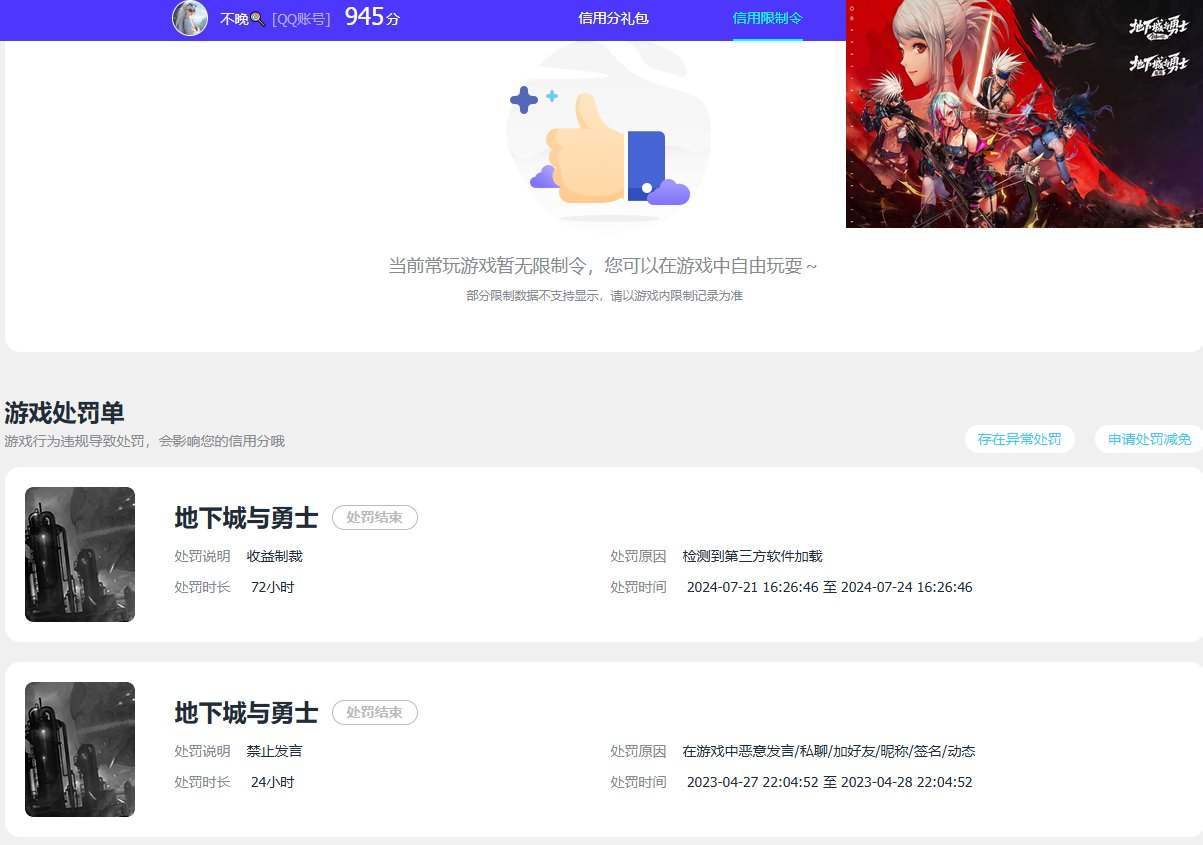Select the 2023-04-27 penalty time range
Image resolution: width=1203 pixels, height=845 pixels.
click(829, 782)
